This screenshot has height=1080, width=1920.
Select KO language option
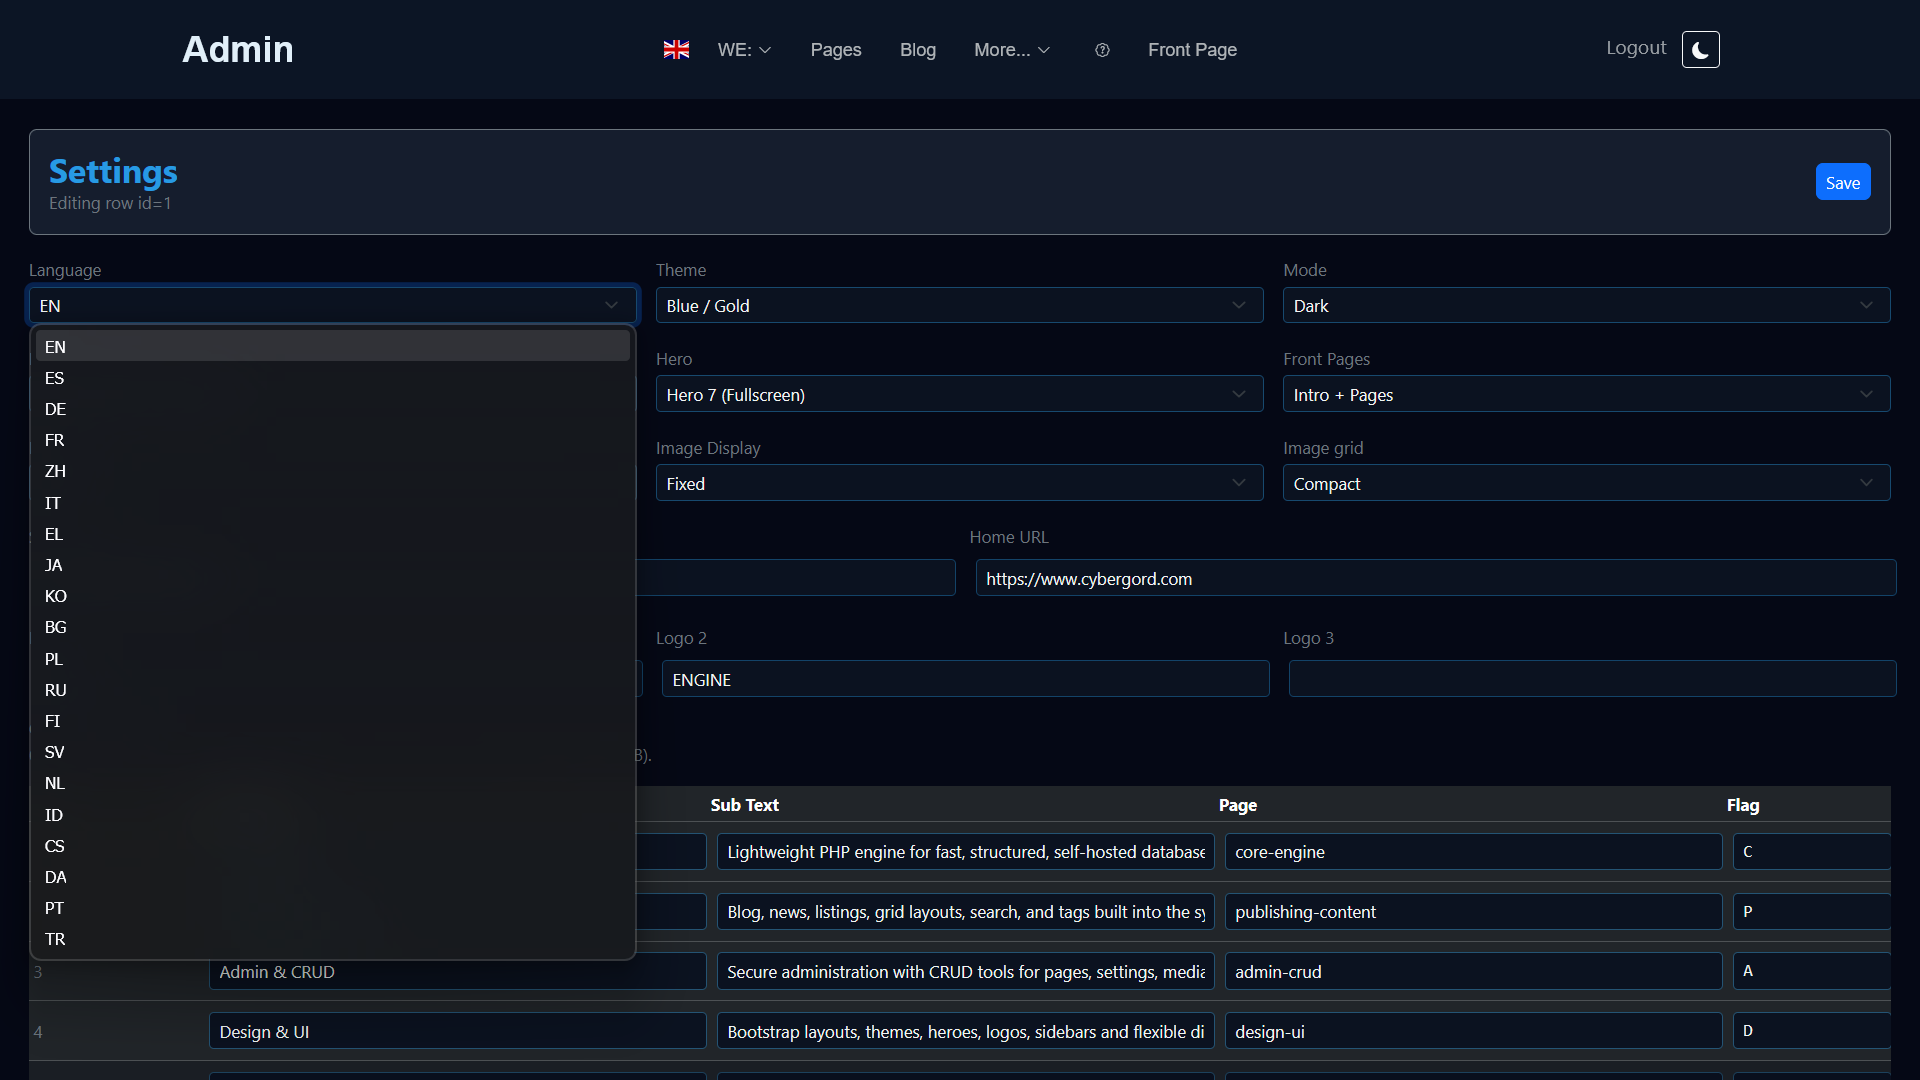pos(333,596)
